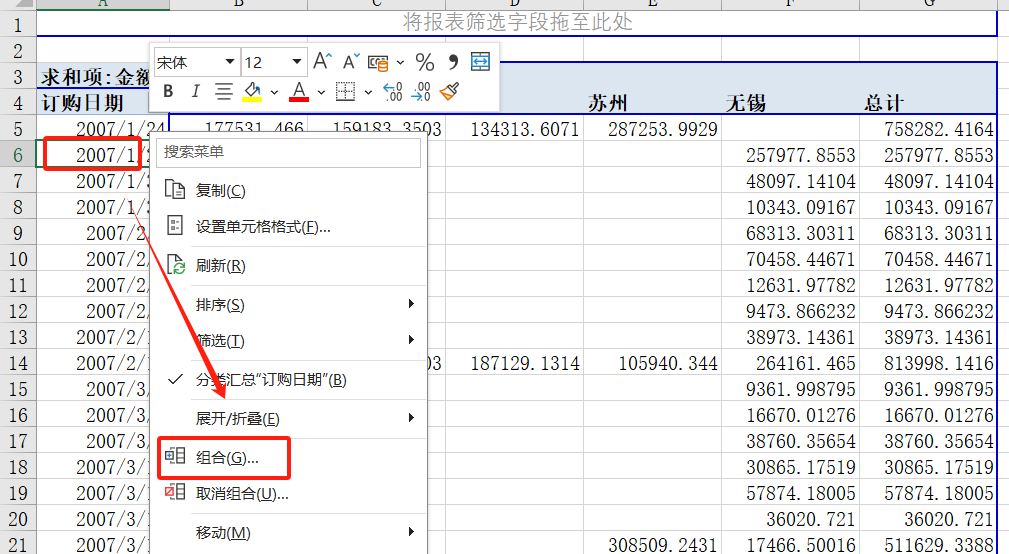Select row header 6
Viewport: 1009px width, 554px height.
(18, 155)
